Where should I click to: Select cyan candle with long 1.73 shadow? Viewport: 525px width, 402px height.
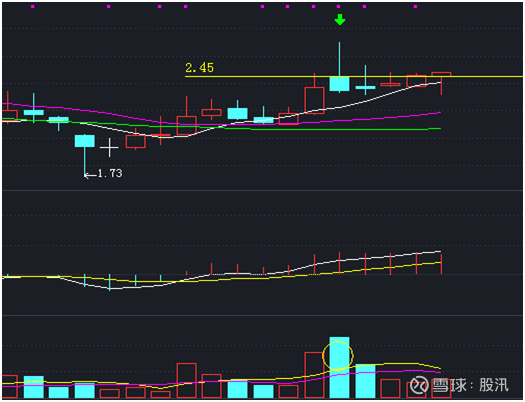[84, 141]
